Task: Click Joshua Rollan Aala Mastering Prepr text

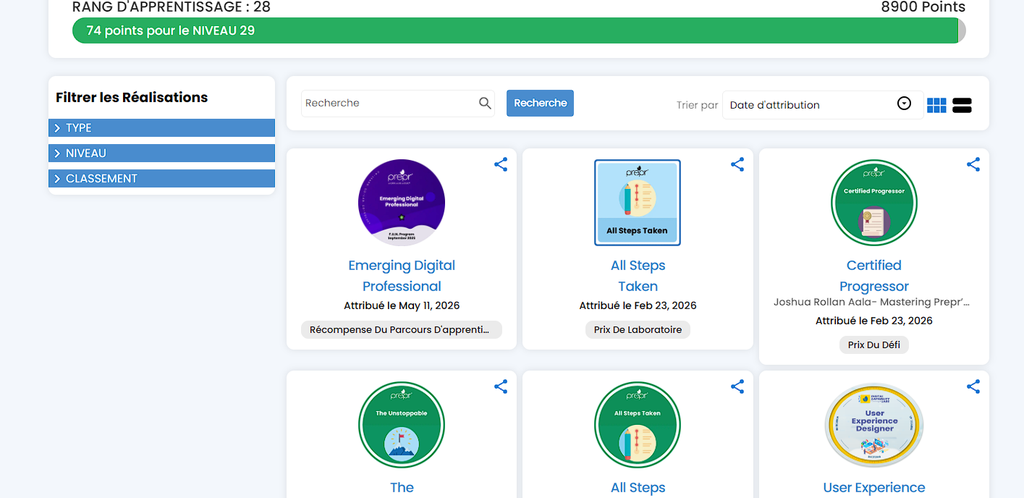Action: [872, 302]
